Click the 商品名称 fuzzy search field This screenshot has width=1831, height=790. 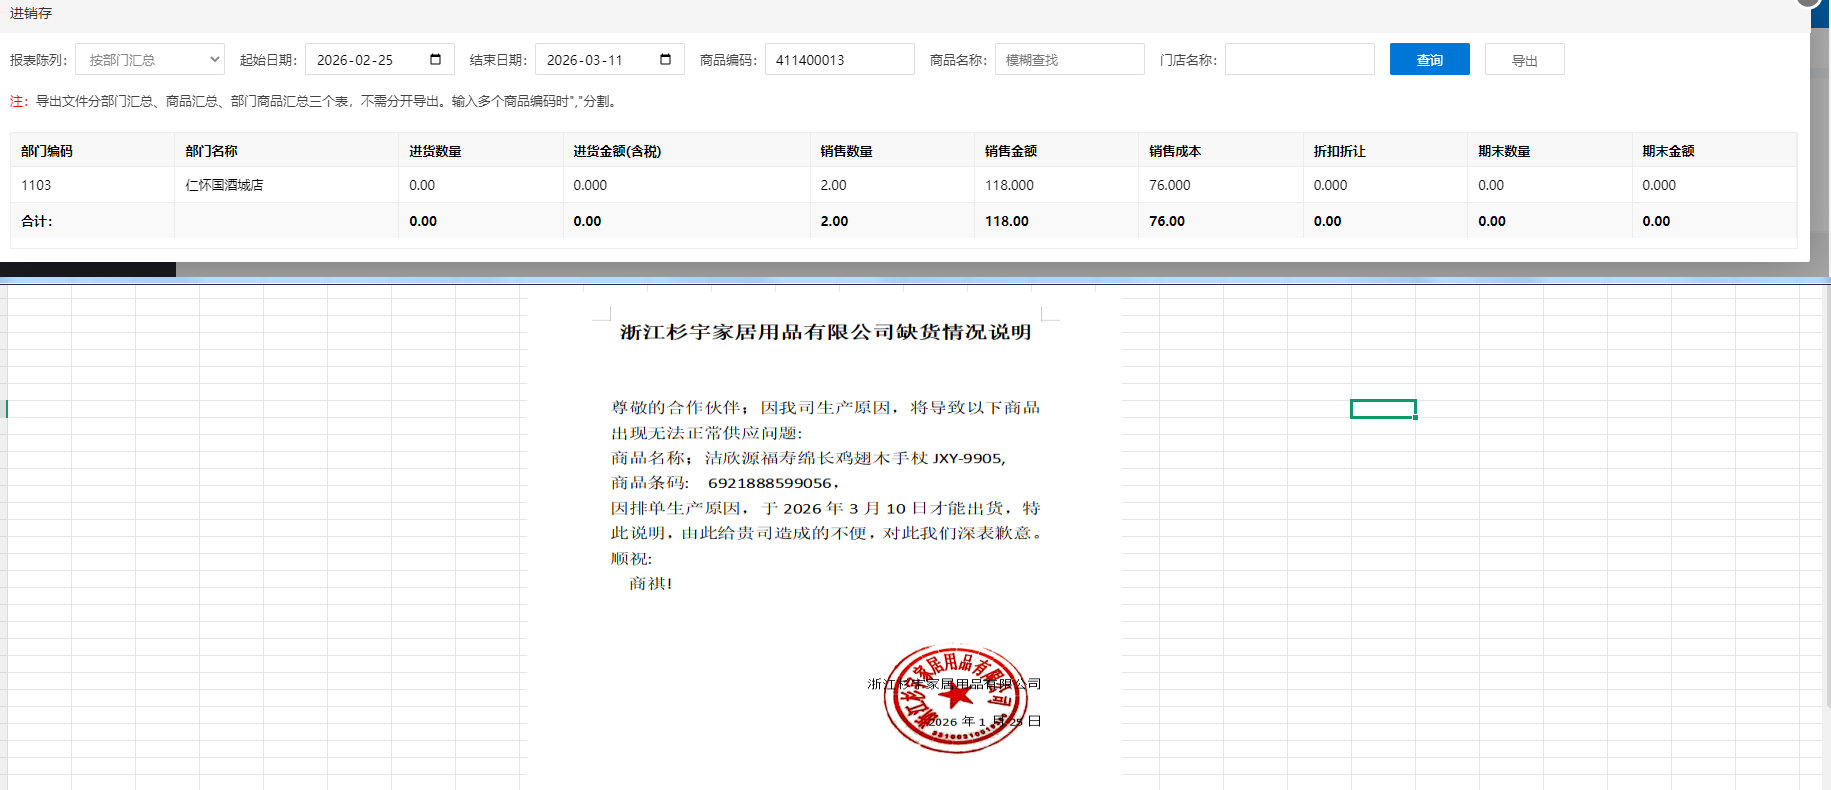[1068, 60]
